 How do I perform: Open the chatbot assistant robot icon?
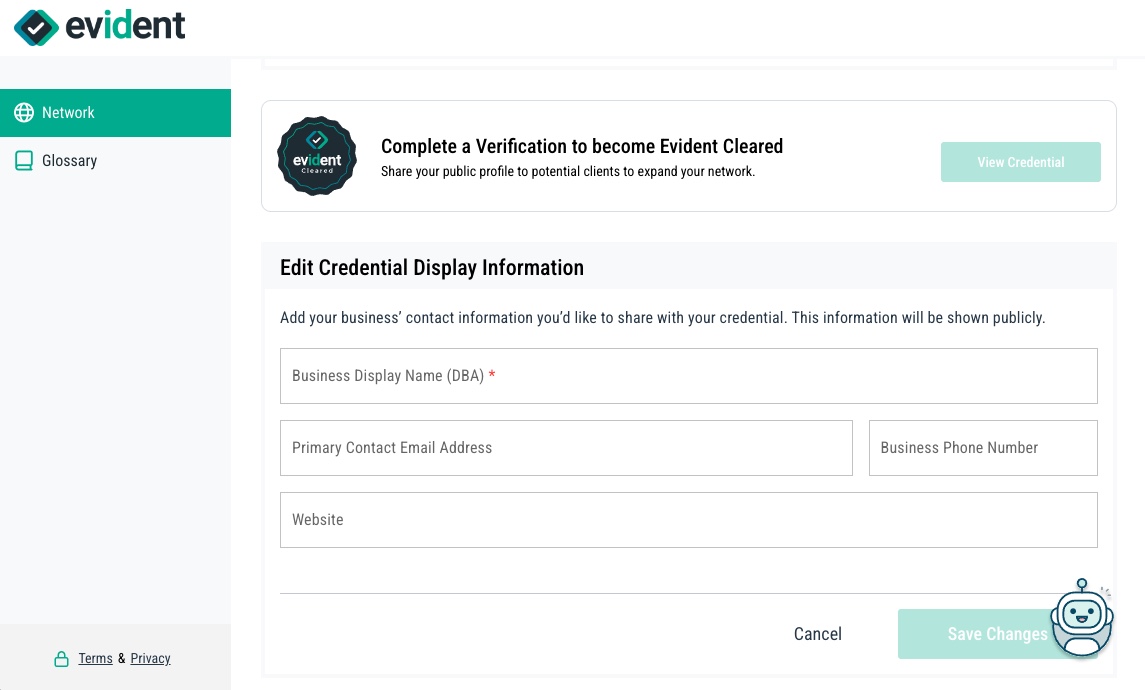click(1082, 620)
